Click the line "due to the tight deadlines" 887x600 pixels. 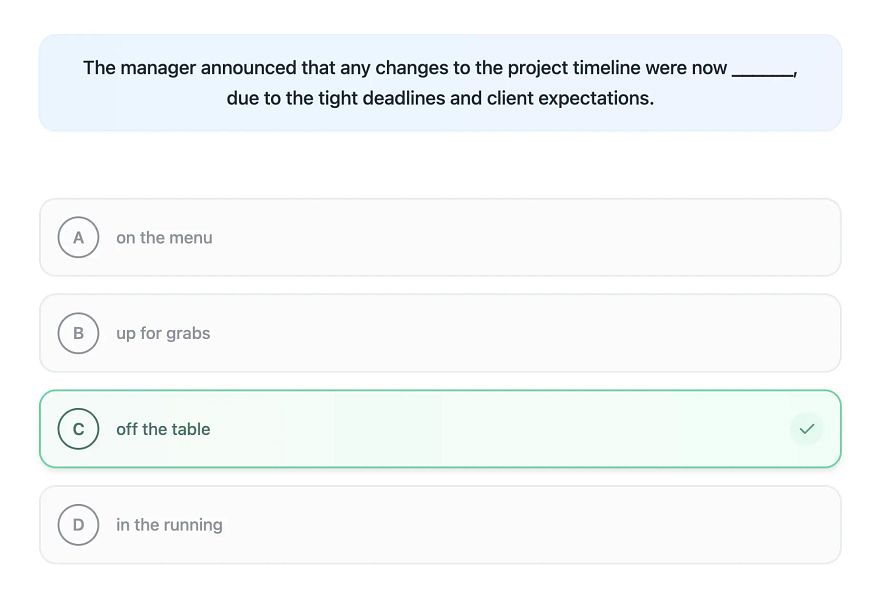tap(440, 98)
